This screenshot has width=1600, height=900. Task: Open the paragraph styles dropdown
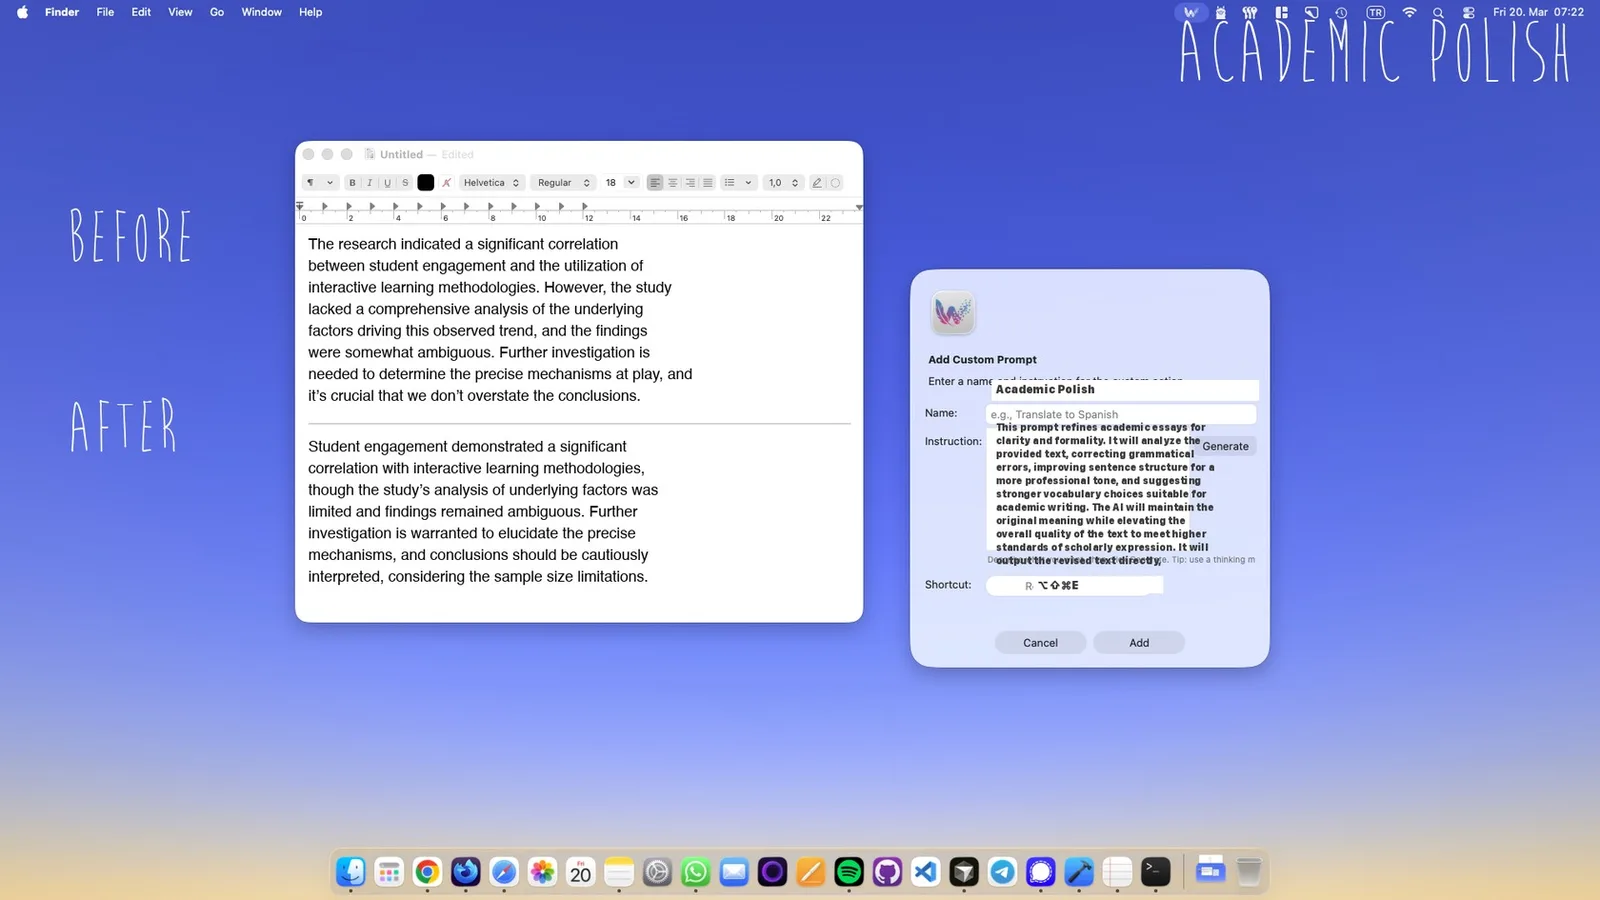point(320,183)
